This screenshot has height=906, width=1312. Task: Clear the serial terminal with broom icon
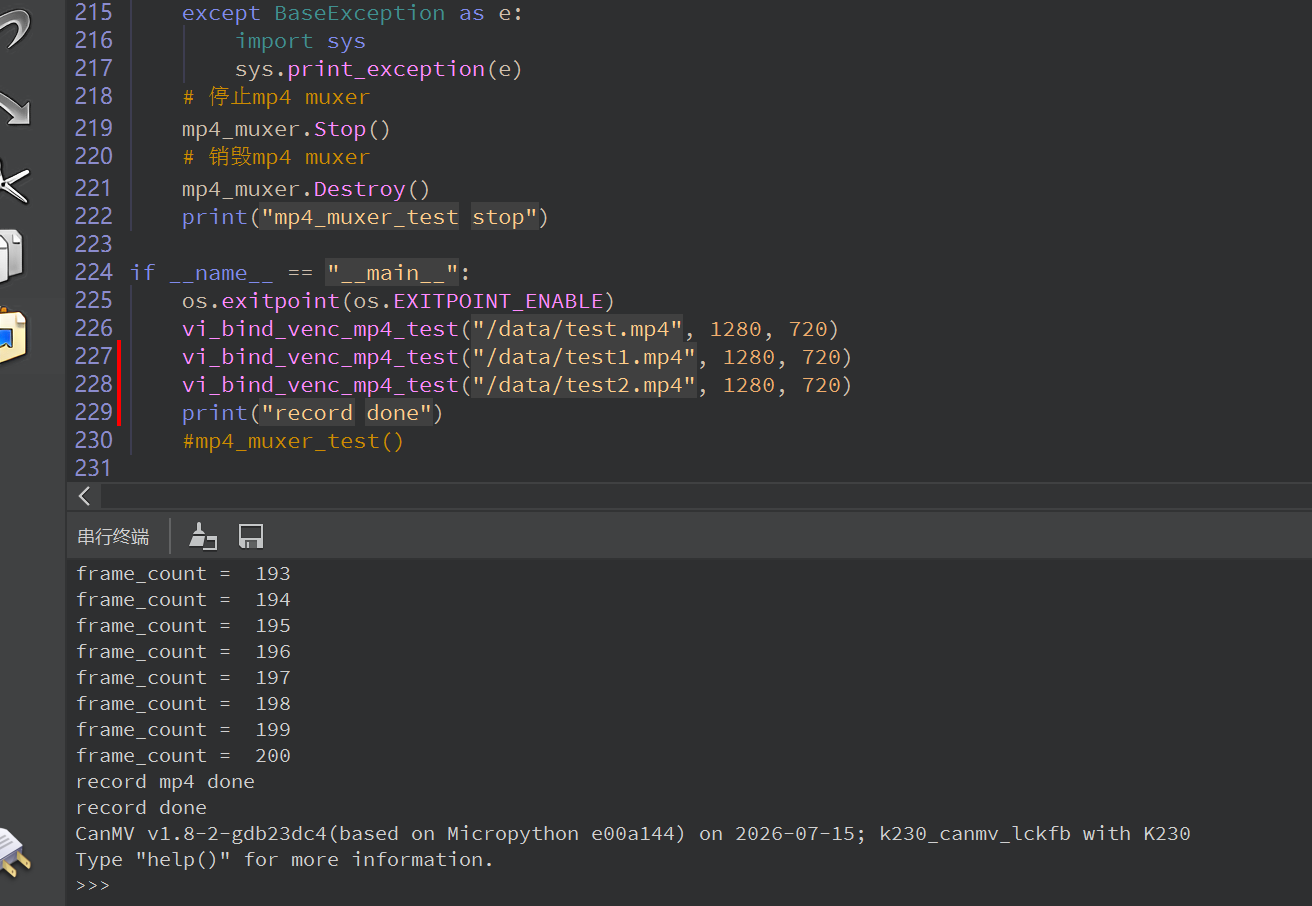pos(203,536)
